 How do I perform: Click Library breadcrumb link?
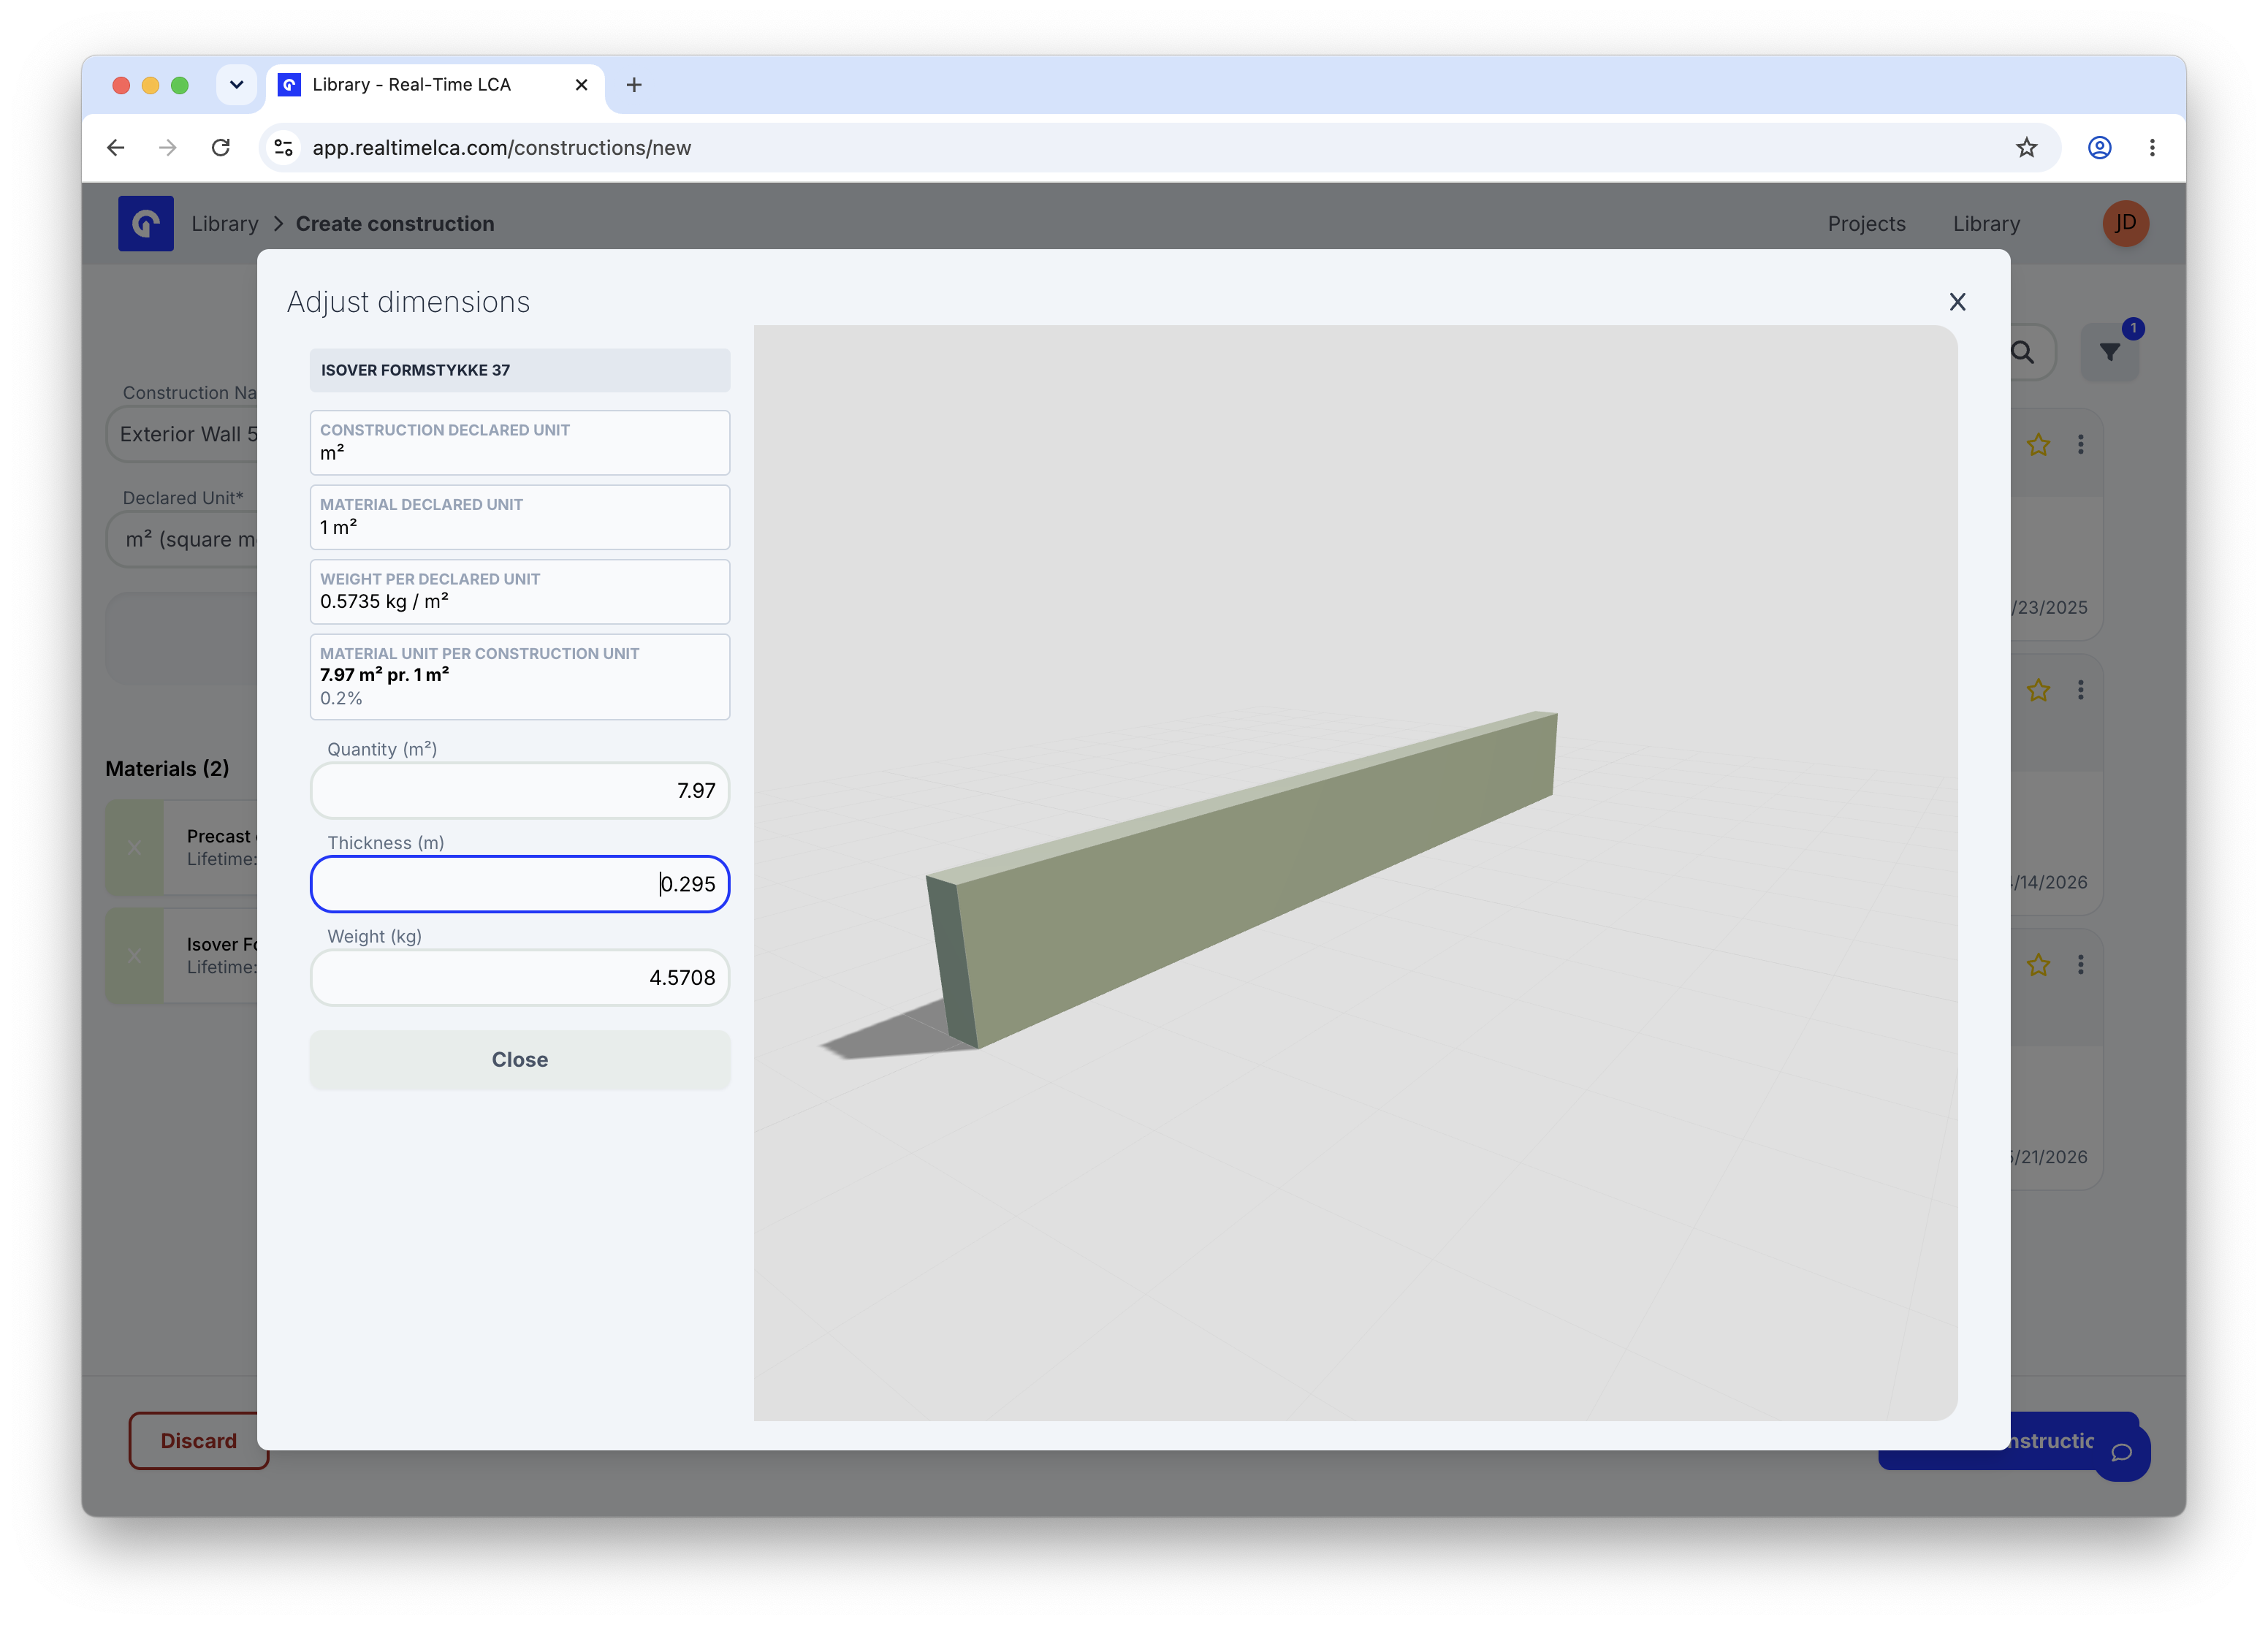225,224
